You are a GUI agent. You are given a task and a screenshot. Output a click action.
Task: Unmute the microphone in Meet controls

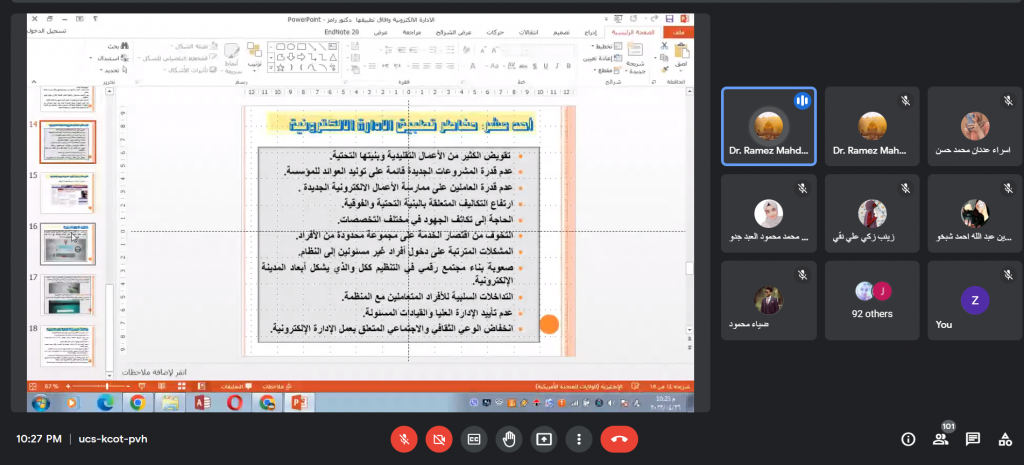404,438
